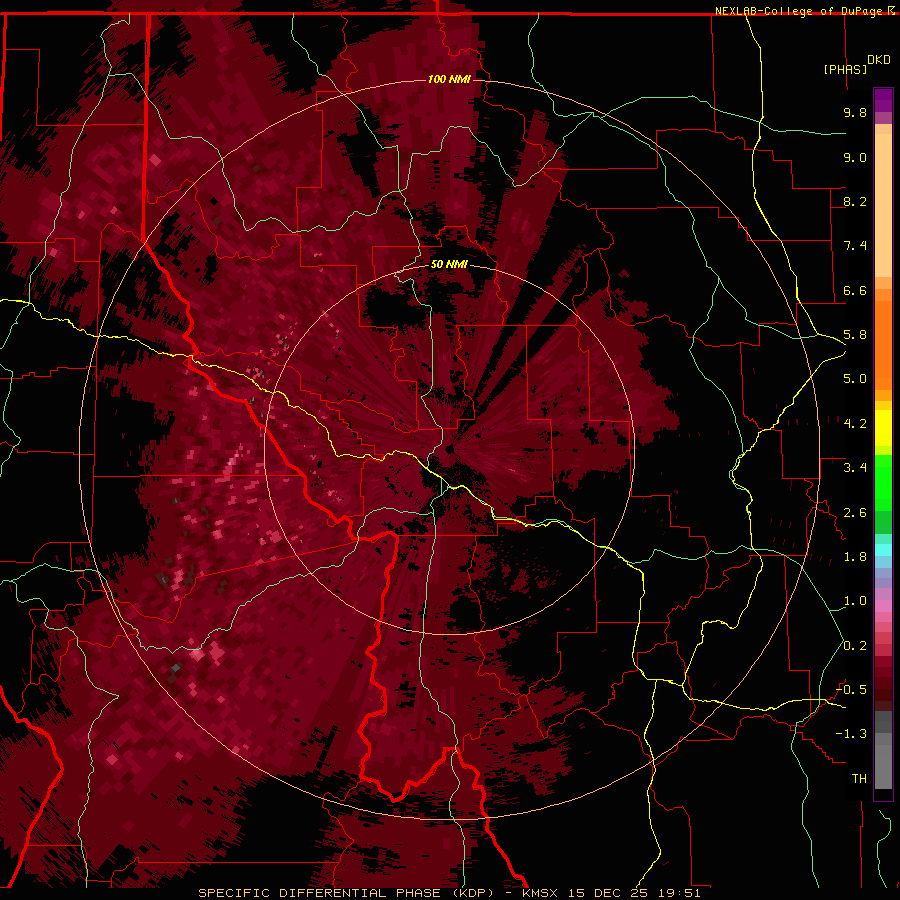Click the 4.2 value on color scale

tap(855, 424)
